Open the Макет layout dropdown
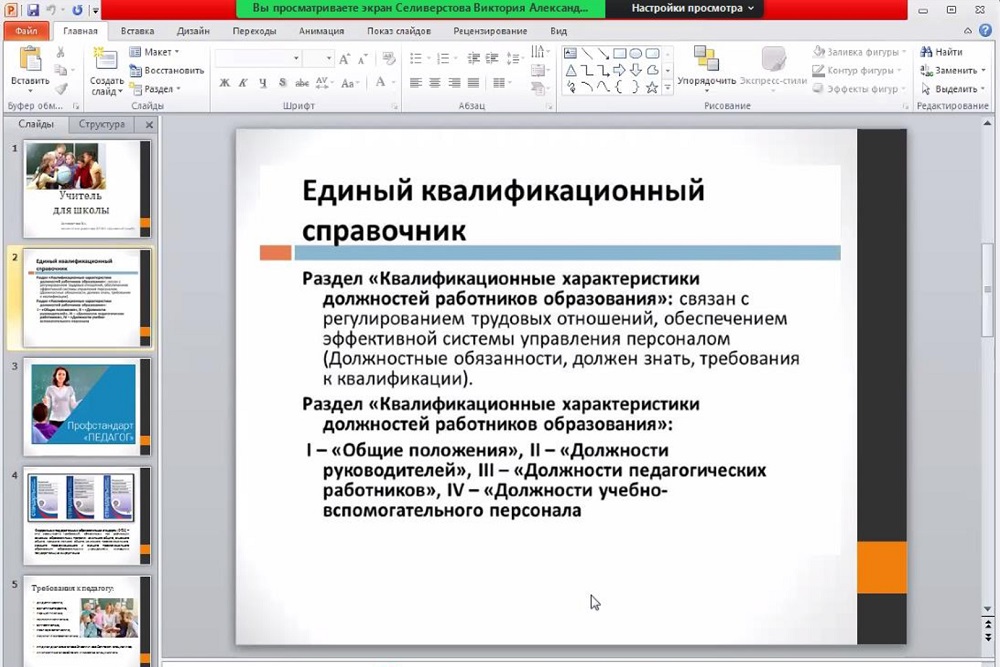 (x=158, y=52)
